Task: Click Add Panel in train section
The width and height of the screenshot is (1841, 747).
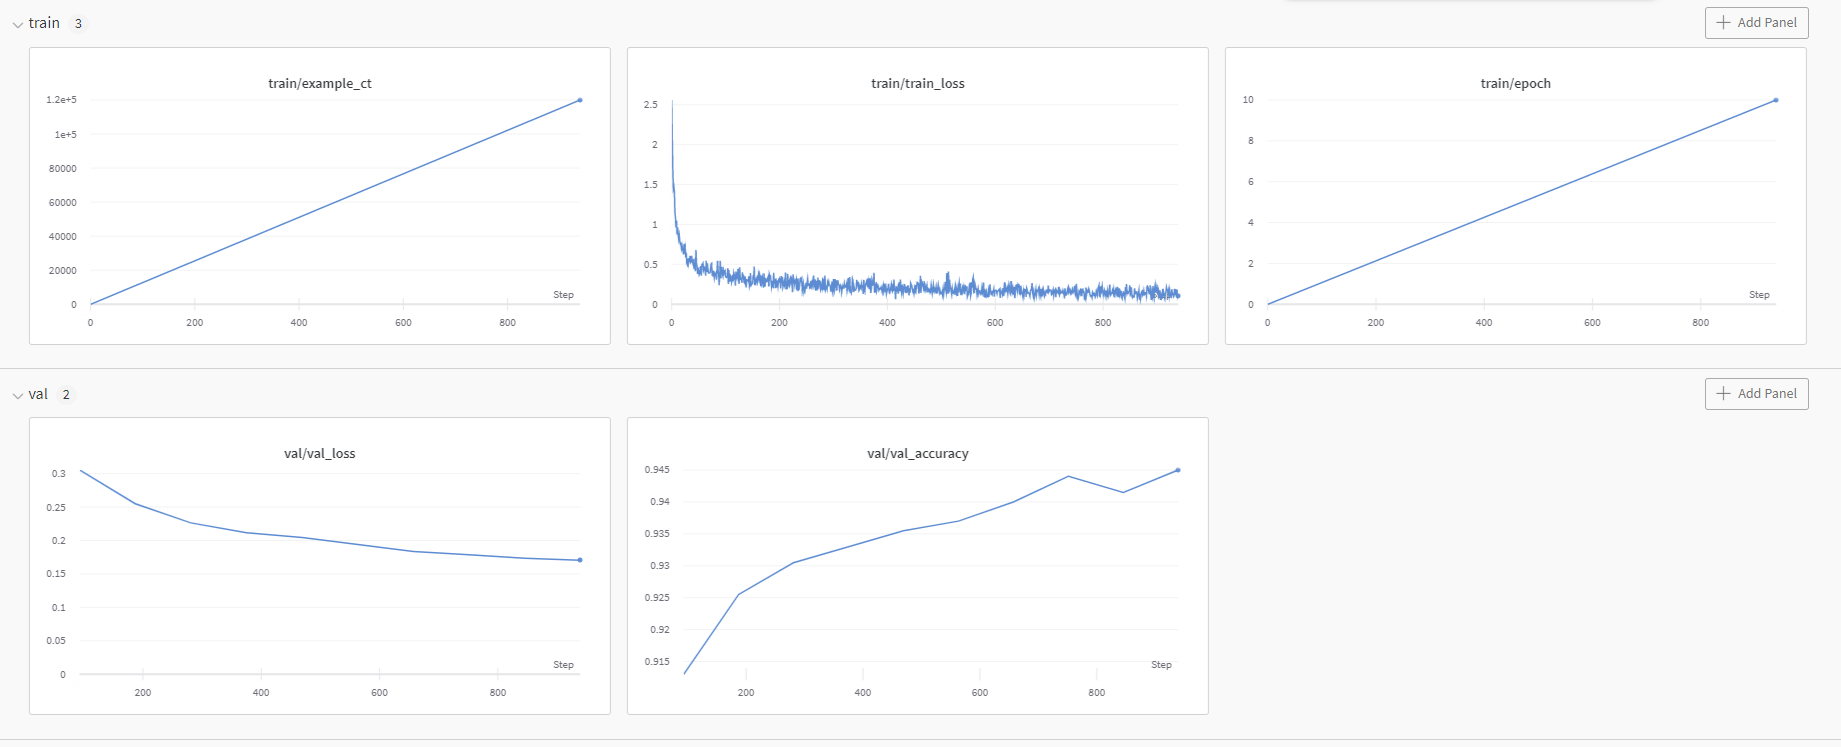Action: 1756,23
